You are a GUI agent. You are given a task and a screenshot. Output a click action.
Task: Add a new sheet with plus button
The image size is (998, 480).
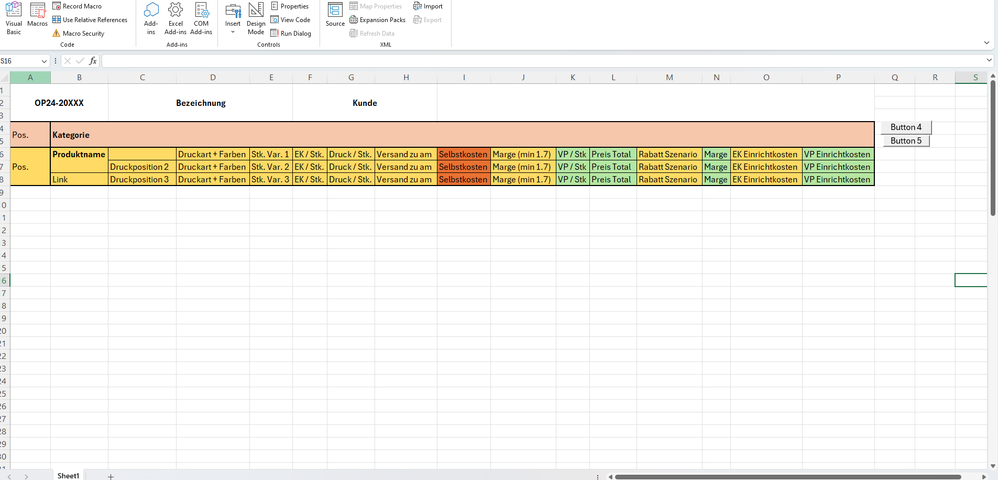110,476
